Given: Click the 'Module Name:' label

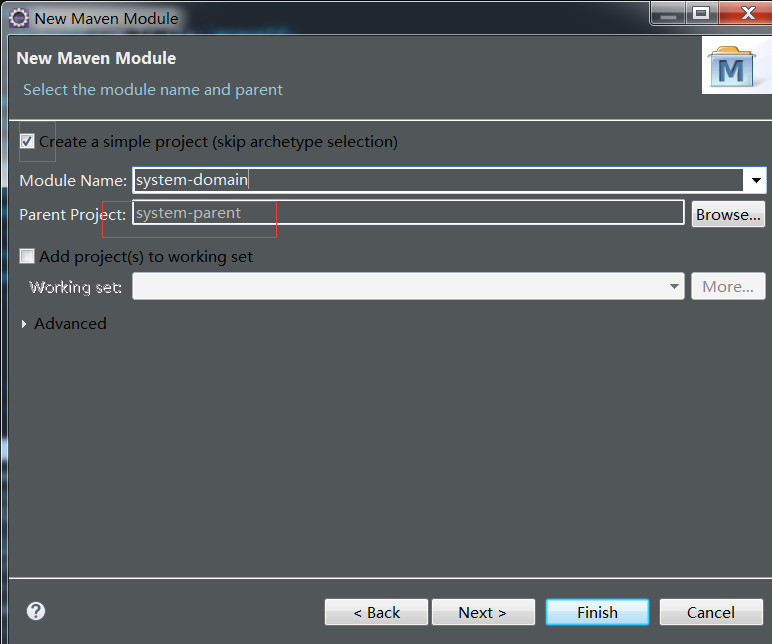Looking at the screenshot, I should 73,181.
